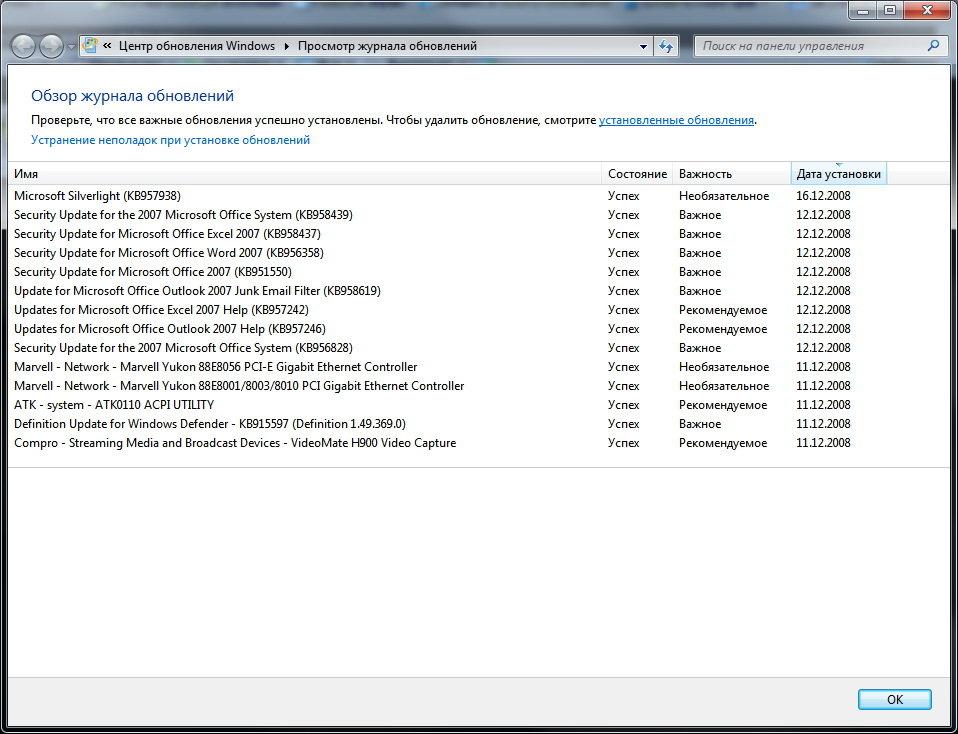Select Security Update Office Excel 2007 KB958437
This screenshot has height=734, width=958.
pos(479,234)
